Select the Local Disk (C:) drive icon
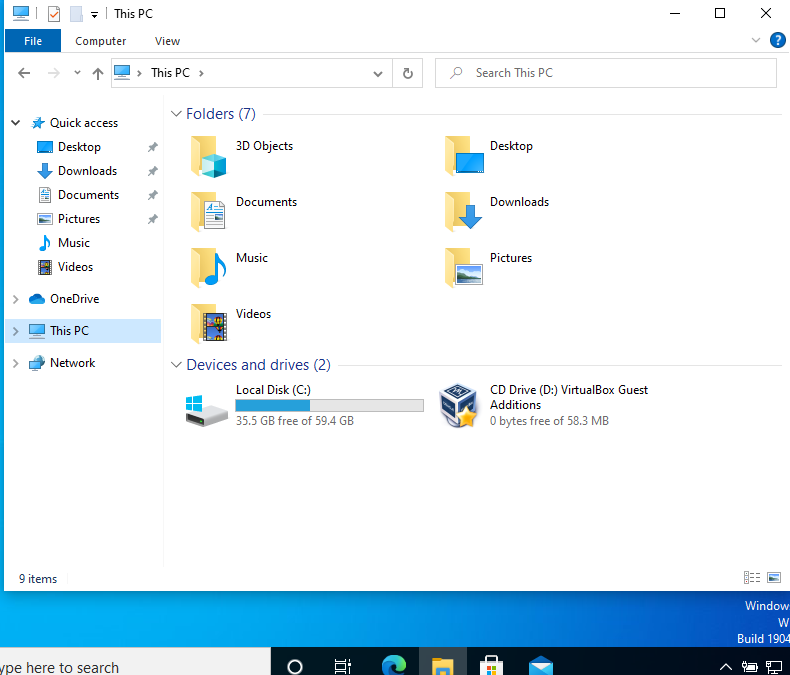Screen dimensions: 790x675 click(x=207, y=411)
